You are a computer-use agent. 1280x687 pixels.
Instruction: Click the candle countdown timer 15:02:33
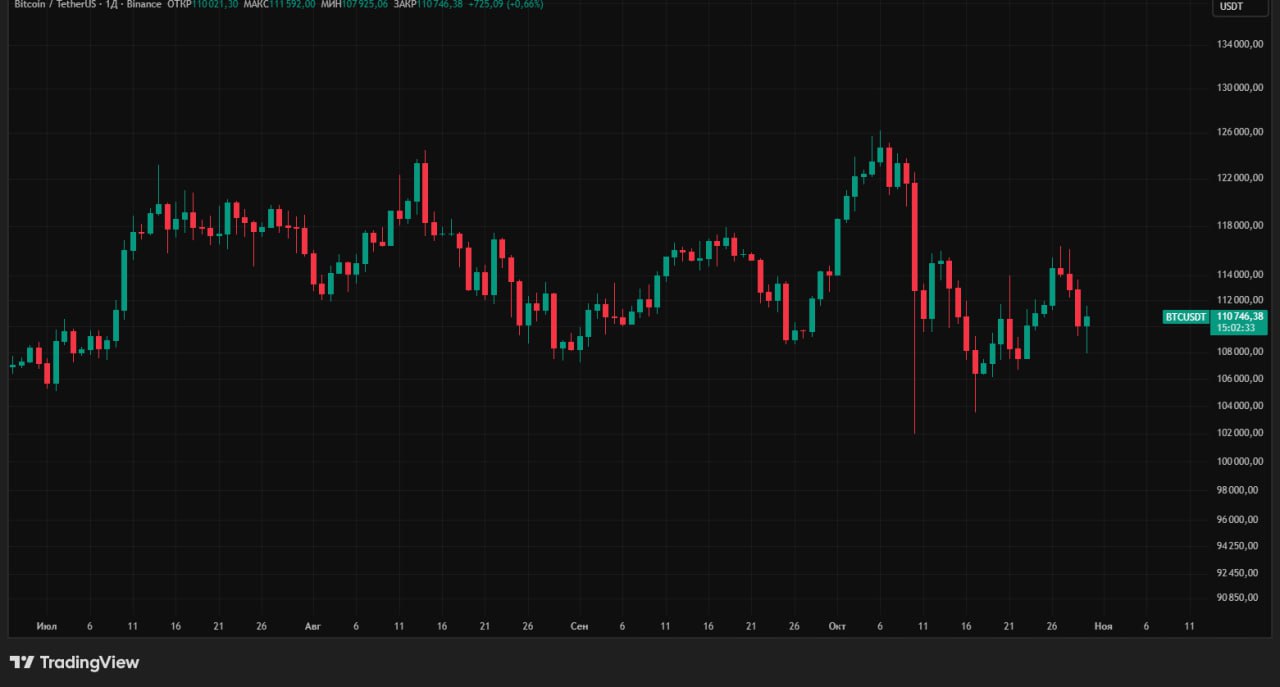(x=1236, y=328)
